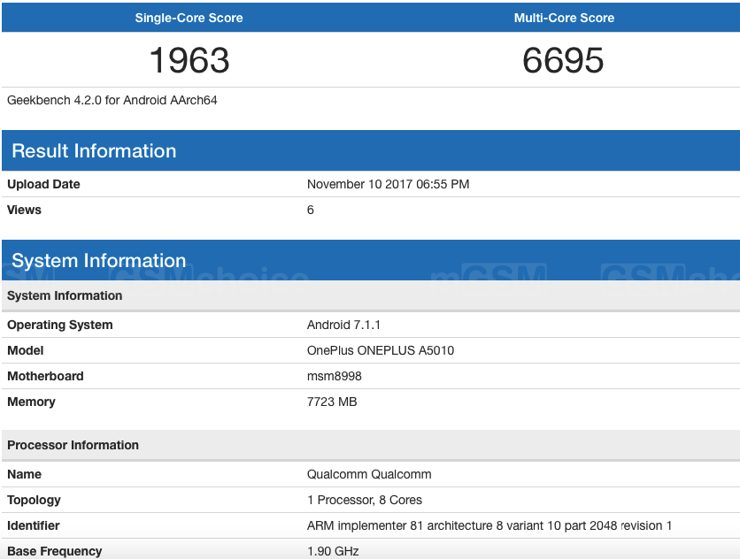Click the Model label

(x=25, y=350)
